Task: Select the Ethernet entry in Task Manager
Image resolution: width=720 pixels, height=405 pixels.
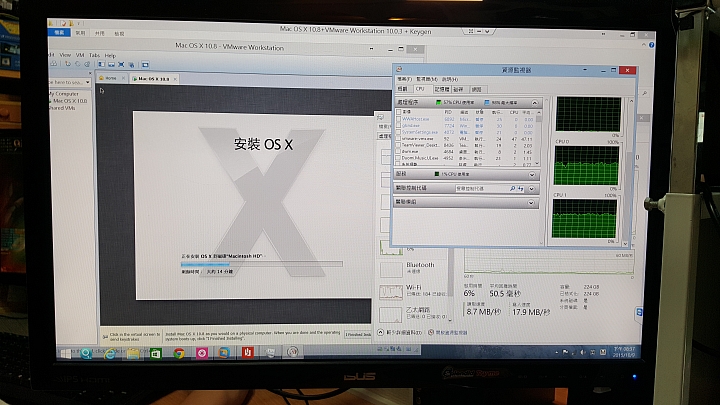Action: click(x=412, y=313)
